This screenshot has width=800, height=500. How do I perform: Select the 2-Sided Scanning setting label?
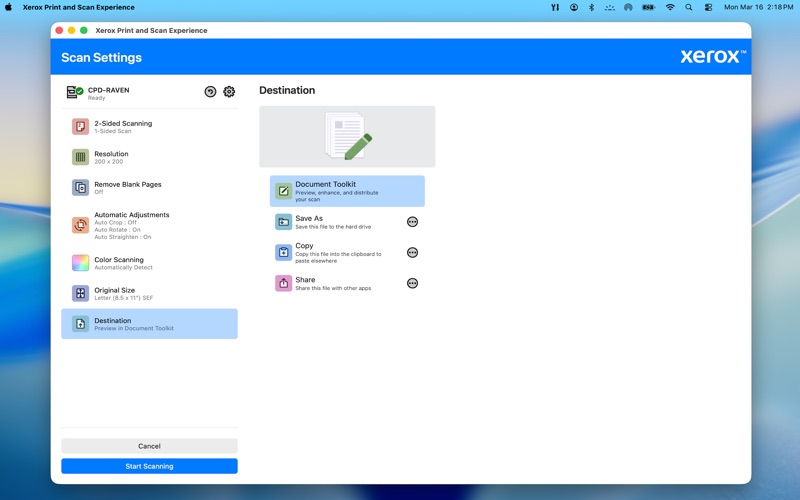pos(123,123)
